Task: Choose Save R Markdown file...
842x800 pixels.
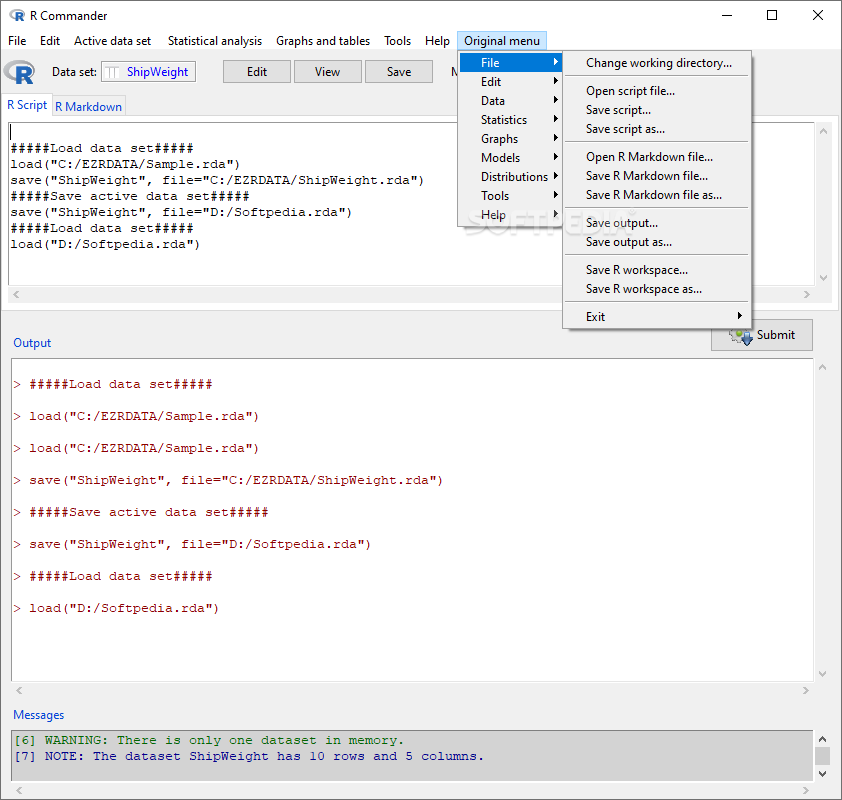Action: 657,176
